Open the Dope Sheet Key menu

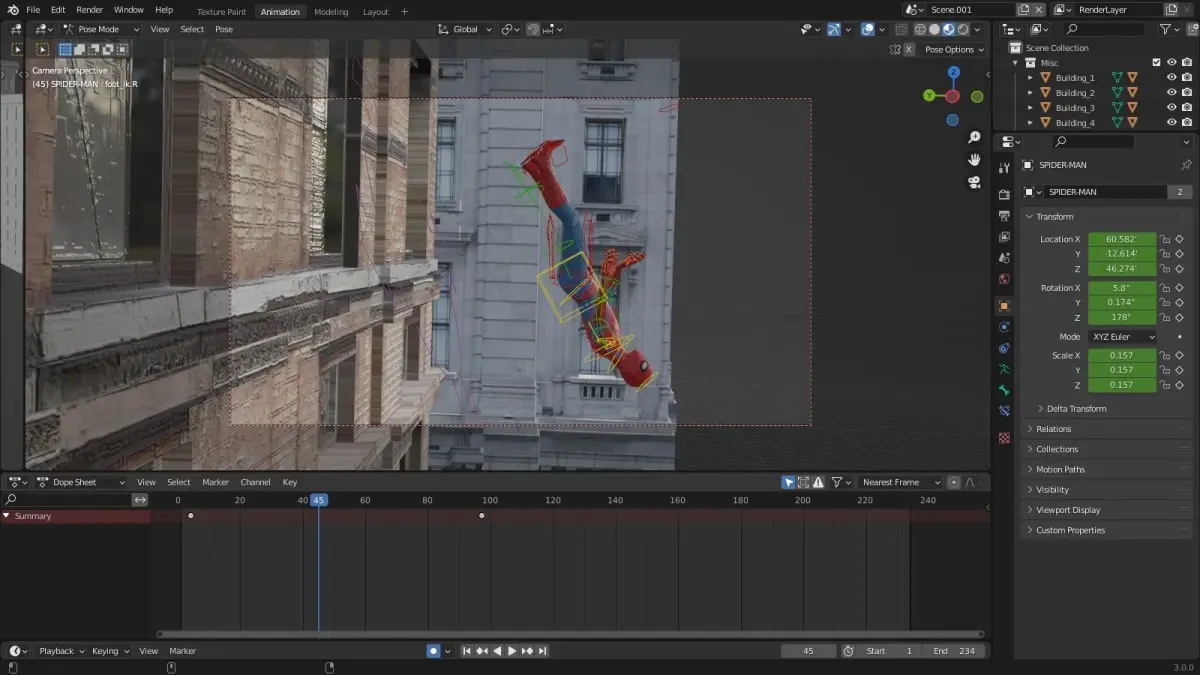click(x=290, y=482)
